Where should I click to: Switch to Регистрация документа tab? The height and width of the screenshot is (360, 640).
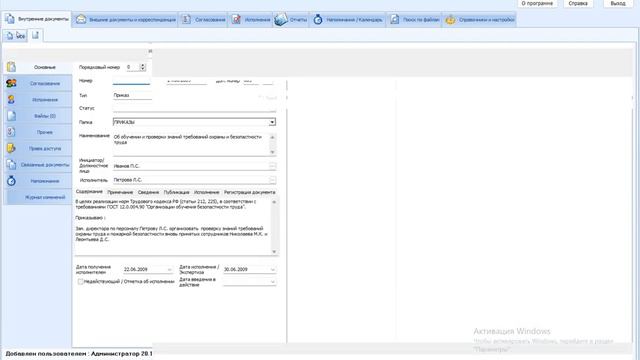[x=249, y=192]
